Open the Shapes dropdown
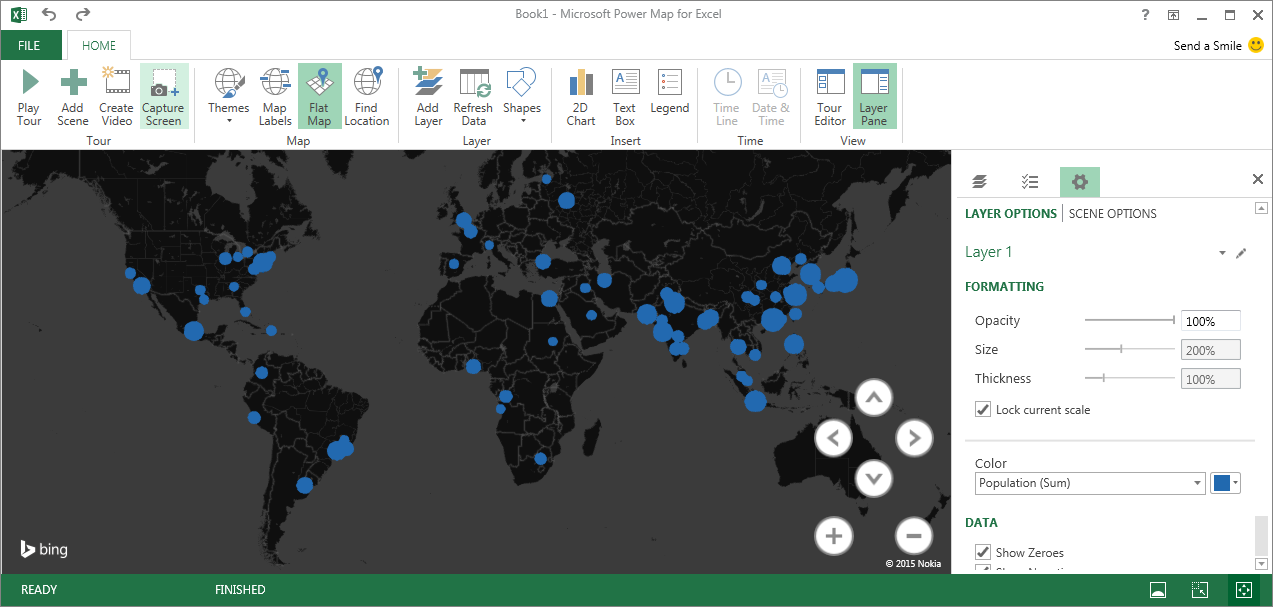This screenshot has width=1273, height=607. pos(522,97)
